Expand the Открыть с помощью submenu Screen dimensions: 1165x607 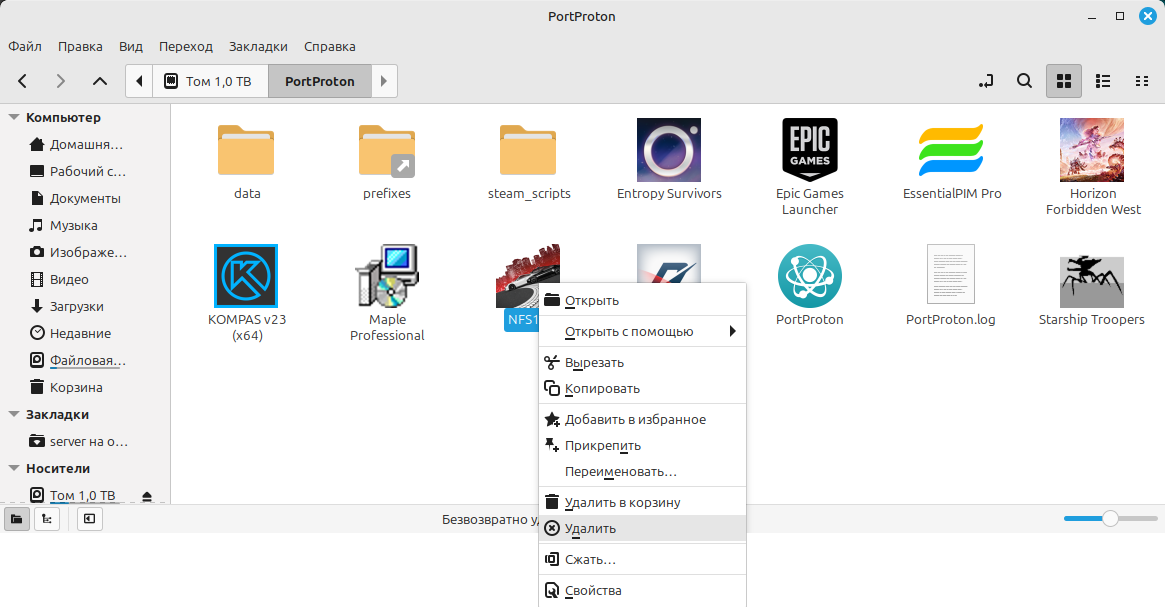(642, 331)
